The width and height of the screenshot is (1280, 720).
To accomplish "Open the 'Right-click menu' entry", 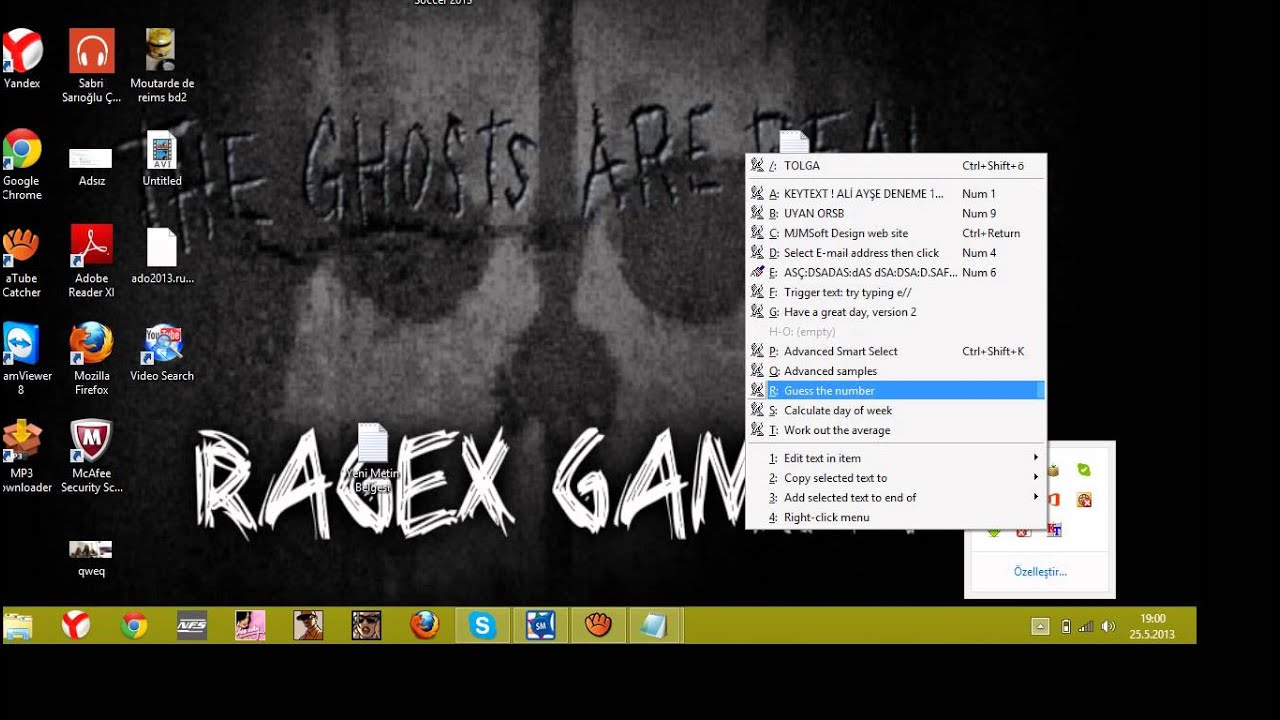I will pos(896,517).
